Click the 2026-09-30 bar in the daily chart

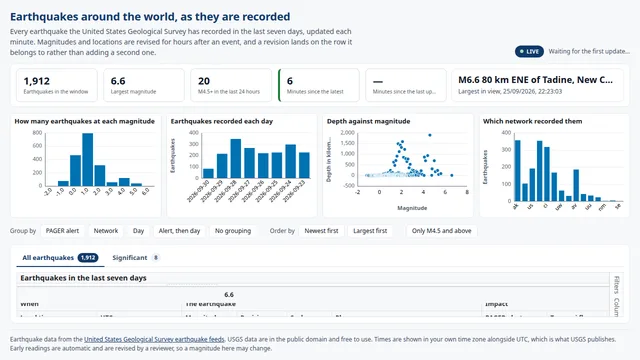click(x=208, y=173)
